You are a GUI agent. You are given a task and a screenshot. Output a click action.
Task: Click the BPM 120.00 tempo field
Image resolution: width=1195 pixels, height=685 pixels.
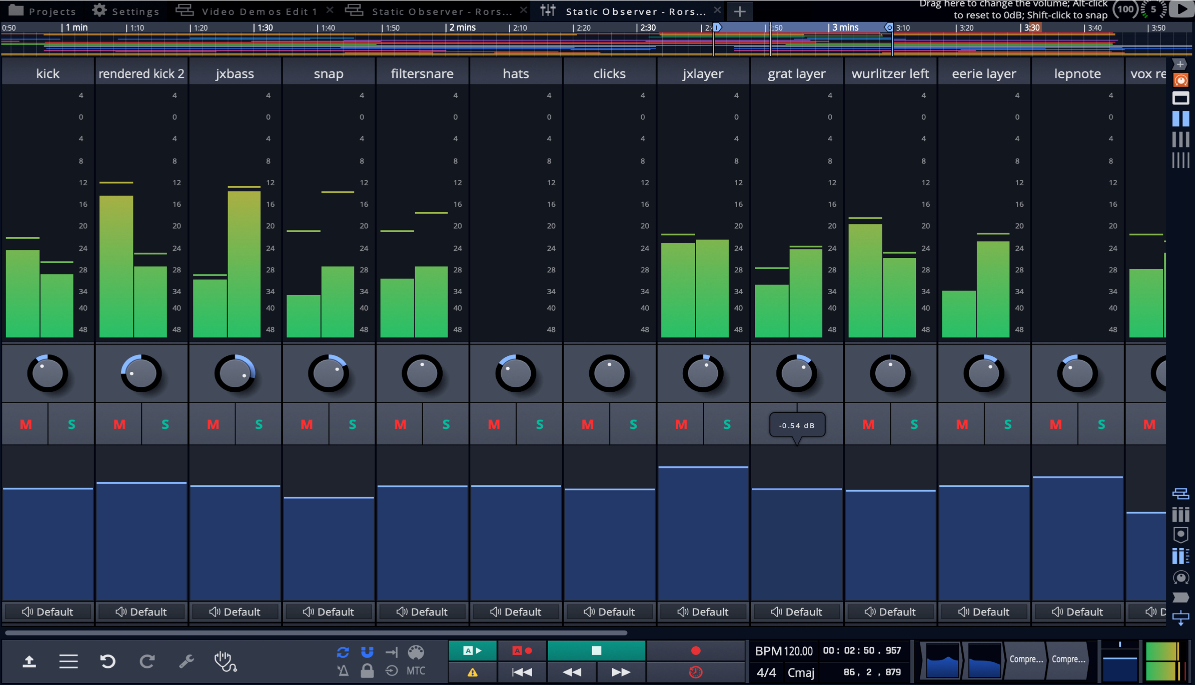pyautogui.click(x=784, y=651)
